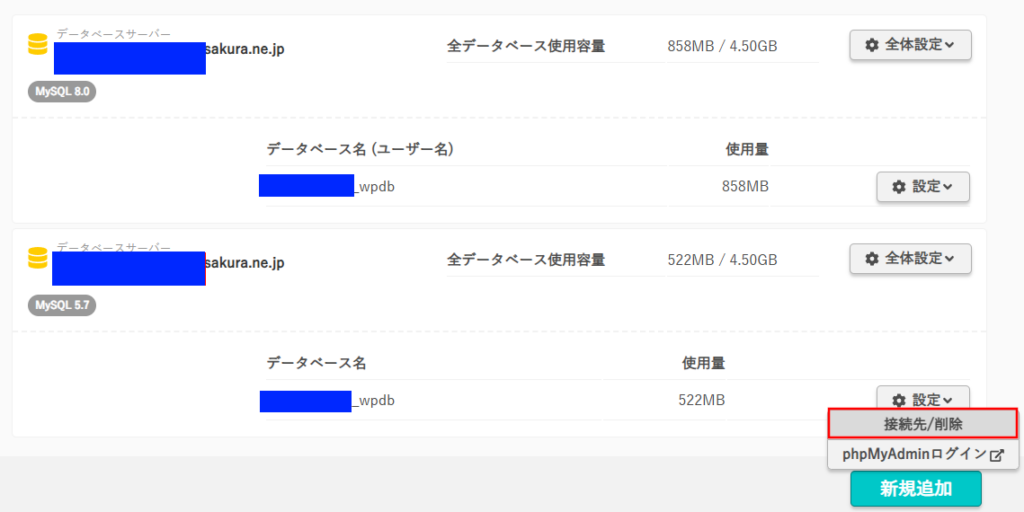Click the 522MB / 4.50GB usage text
The width and height of the screenshot is (1024, 512).
coord(722,260)
